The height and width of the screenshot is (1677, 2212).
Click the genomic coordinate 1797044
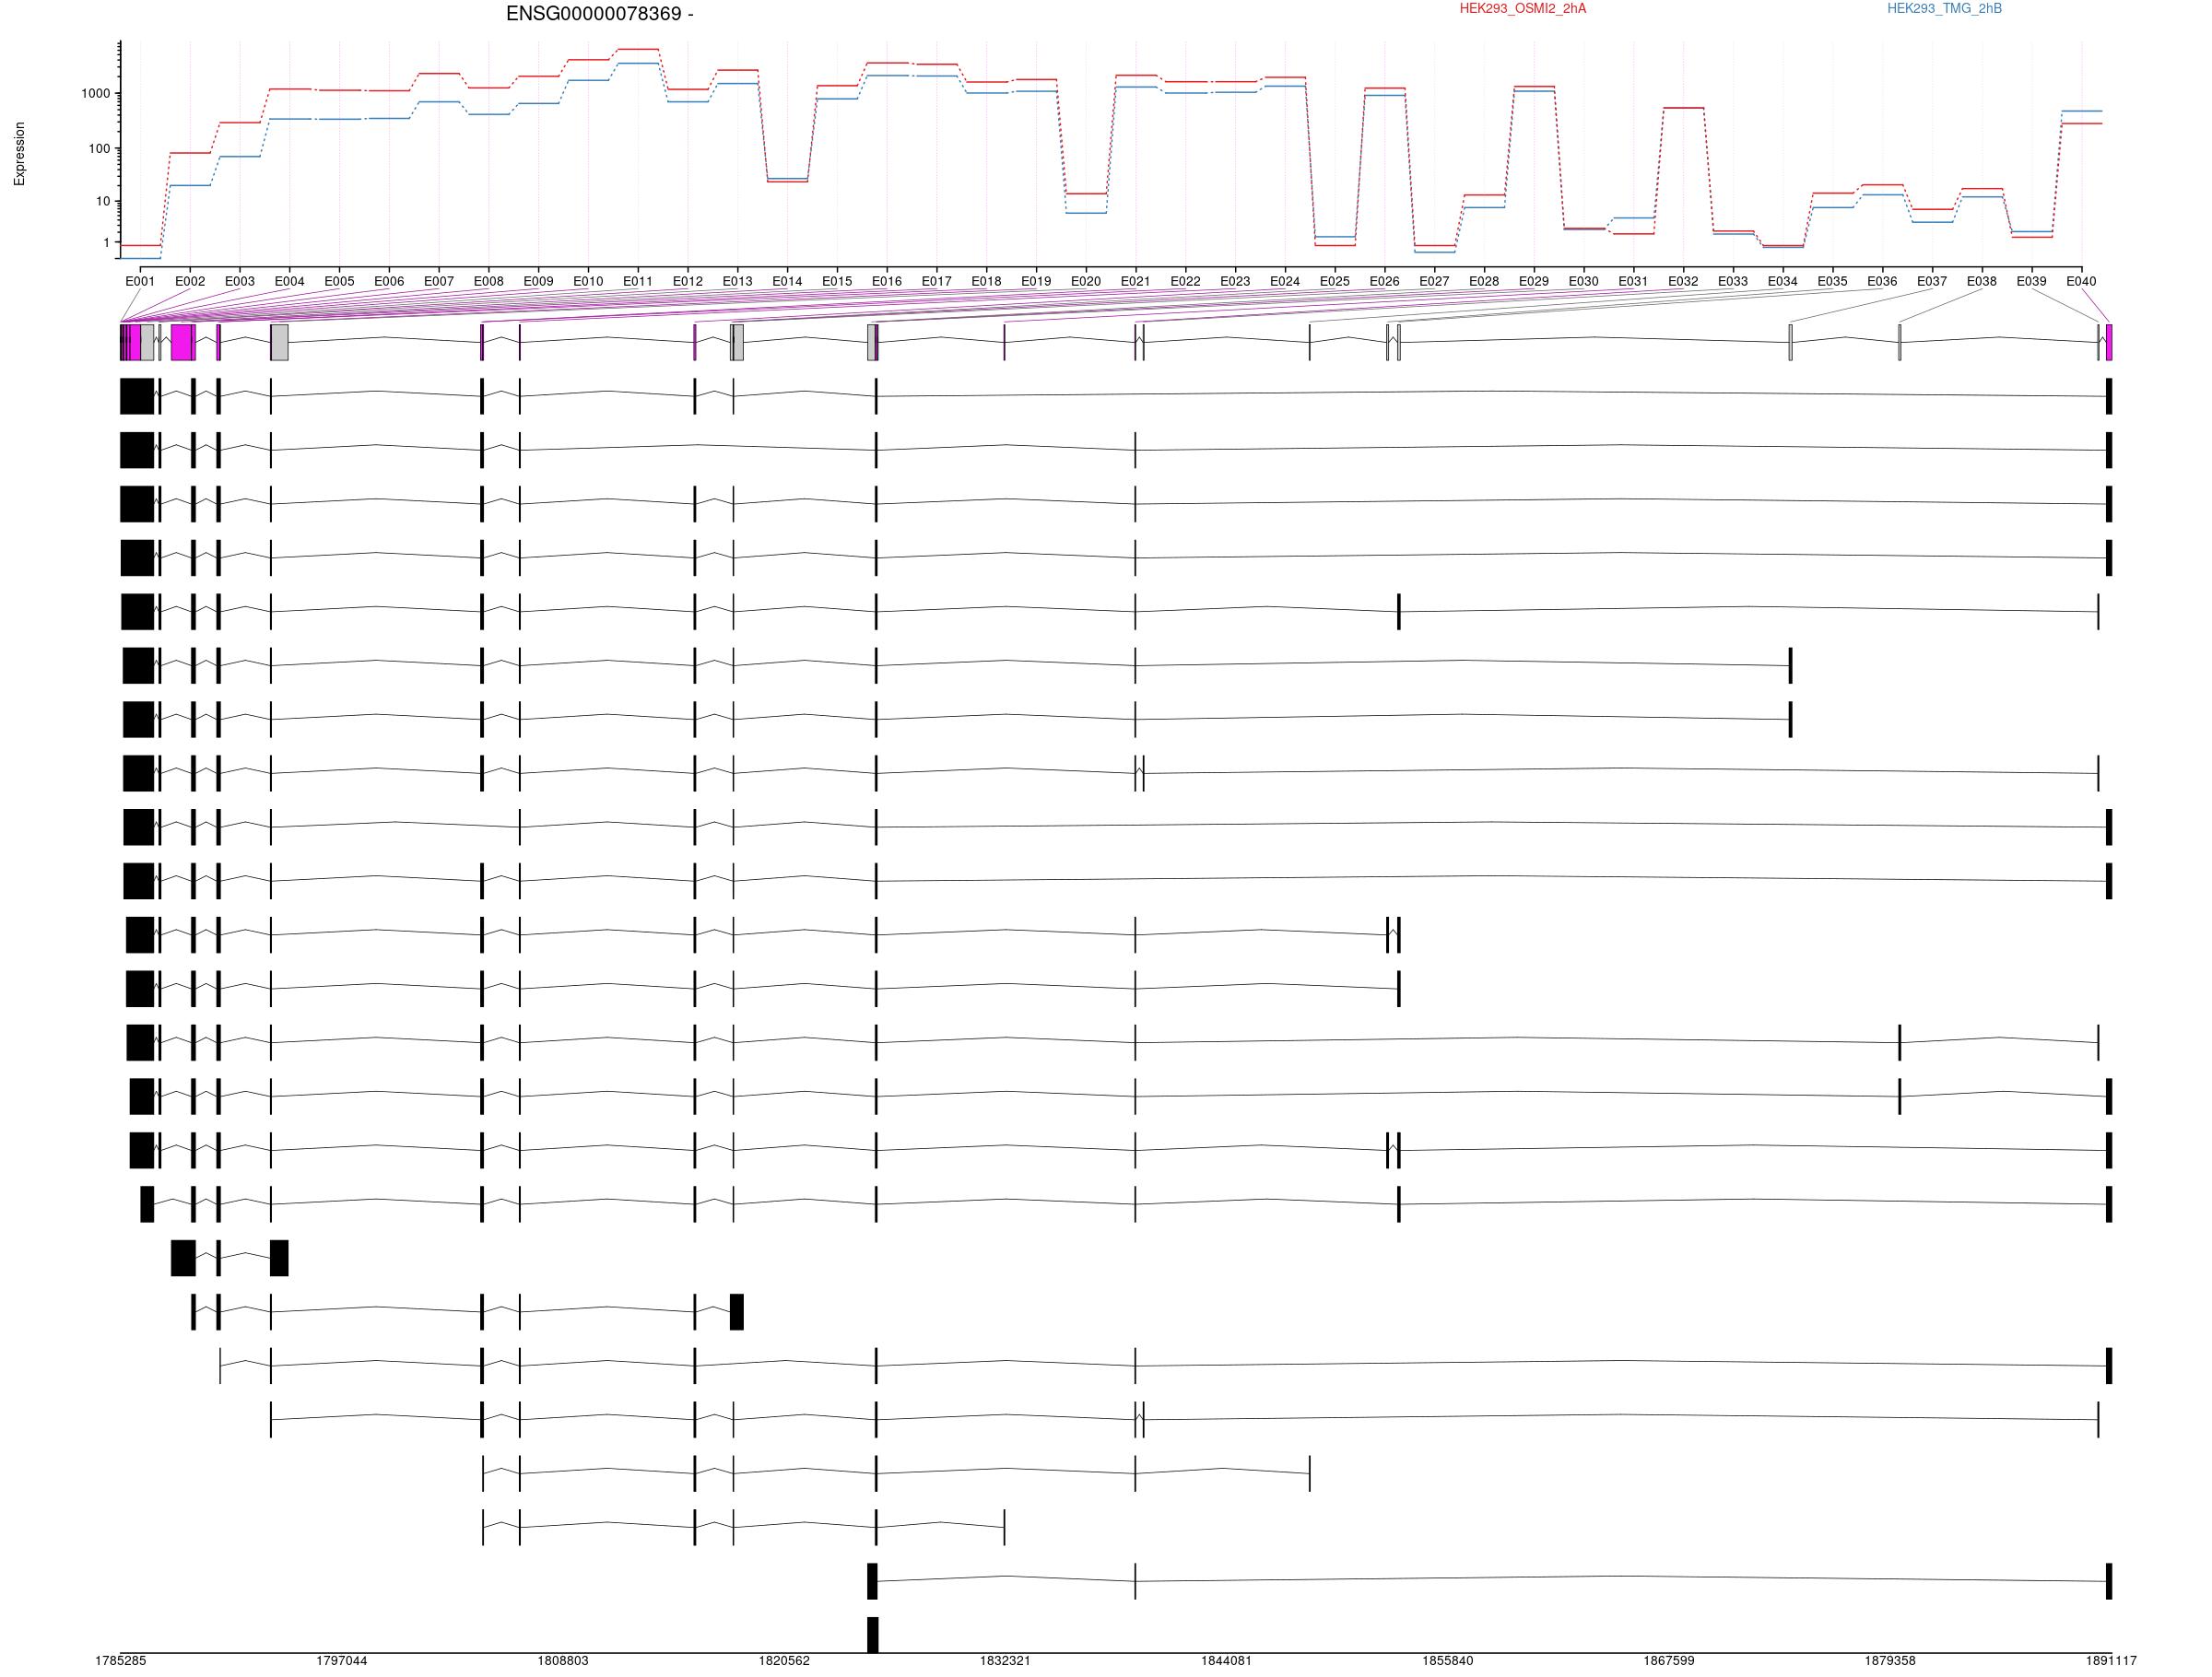coord(342,1661)
